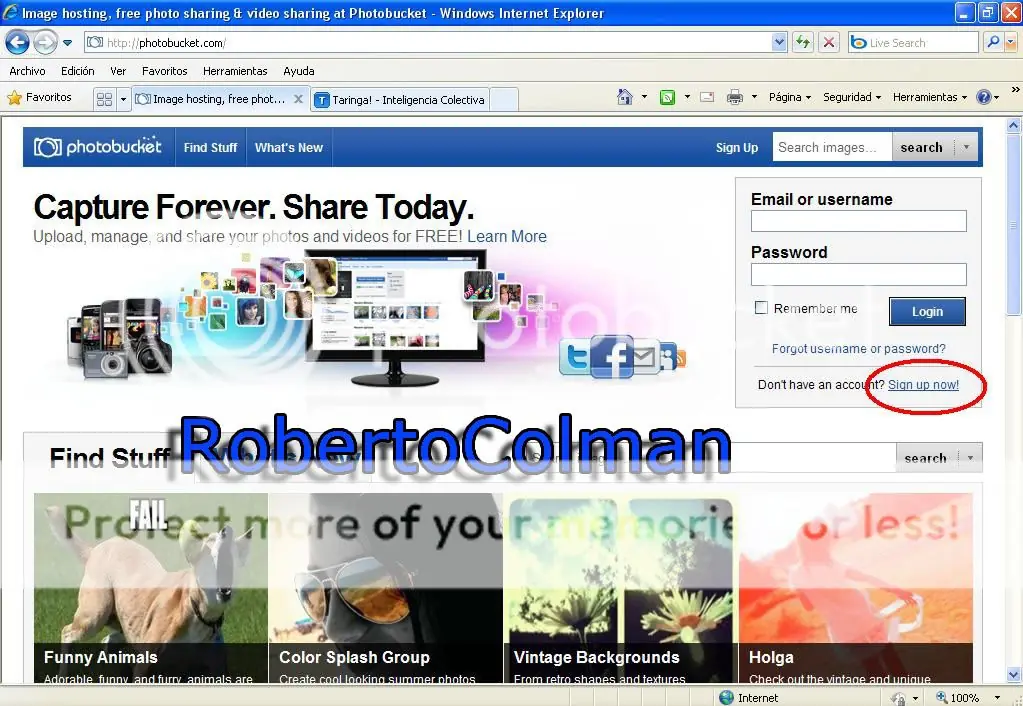Open the Herramientas command bar dropdown
The image size is (1023, 706).
[x=930, y=97]
